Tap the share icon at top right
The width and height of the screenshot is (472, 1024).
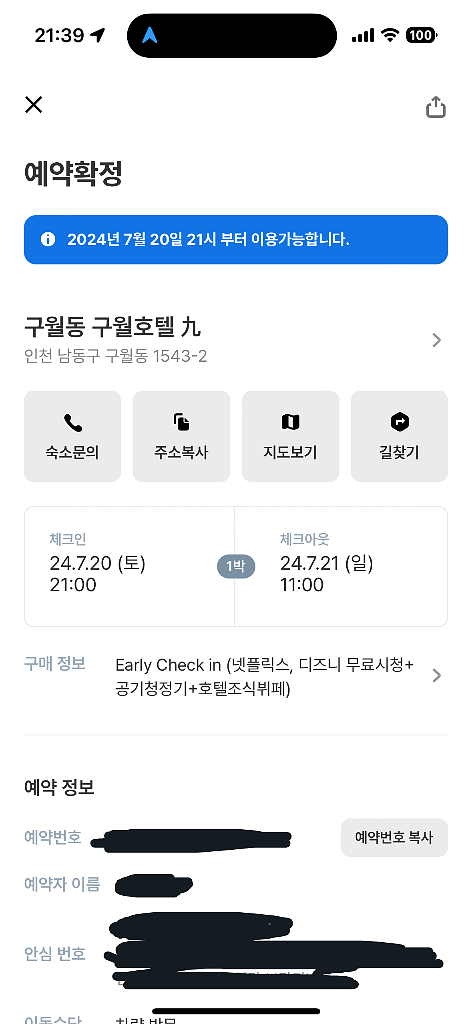click(x=436, y=106)
